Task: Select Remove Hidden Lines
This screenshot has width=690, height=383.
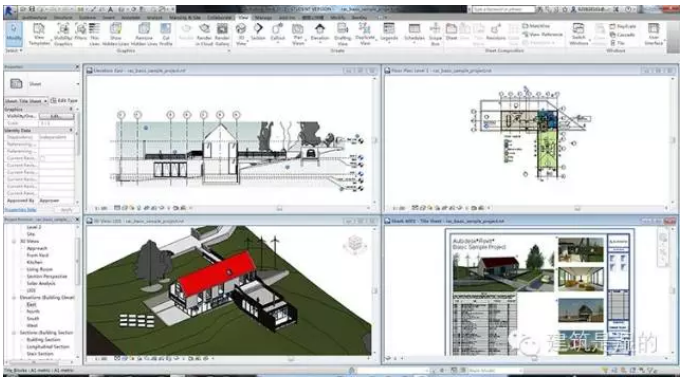Action: click(x=144, y=34)
